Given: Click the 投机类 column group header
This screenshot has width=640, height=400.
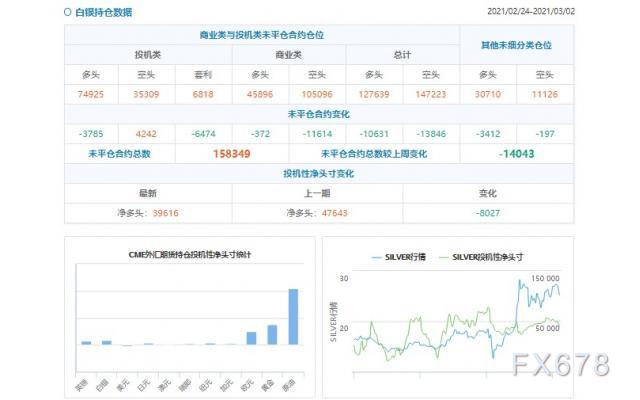Looking at the screenshot, I should pos(148,55).
